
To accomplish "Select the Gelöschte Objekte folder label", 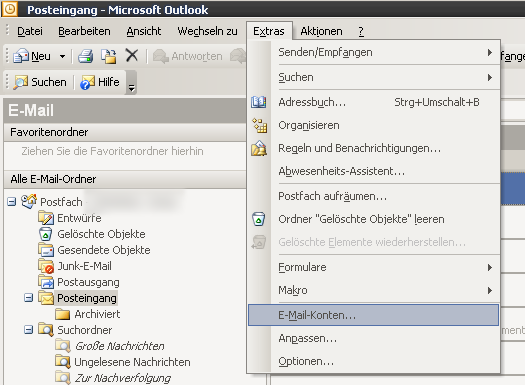I will tap(101, 234).
